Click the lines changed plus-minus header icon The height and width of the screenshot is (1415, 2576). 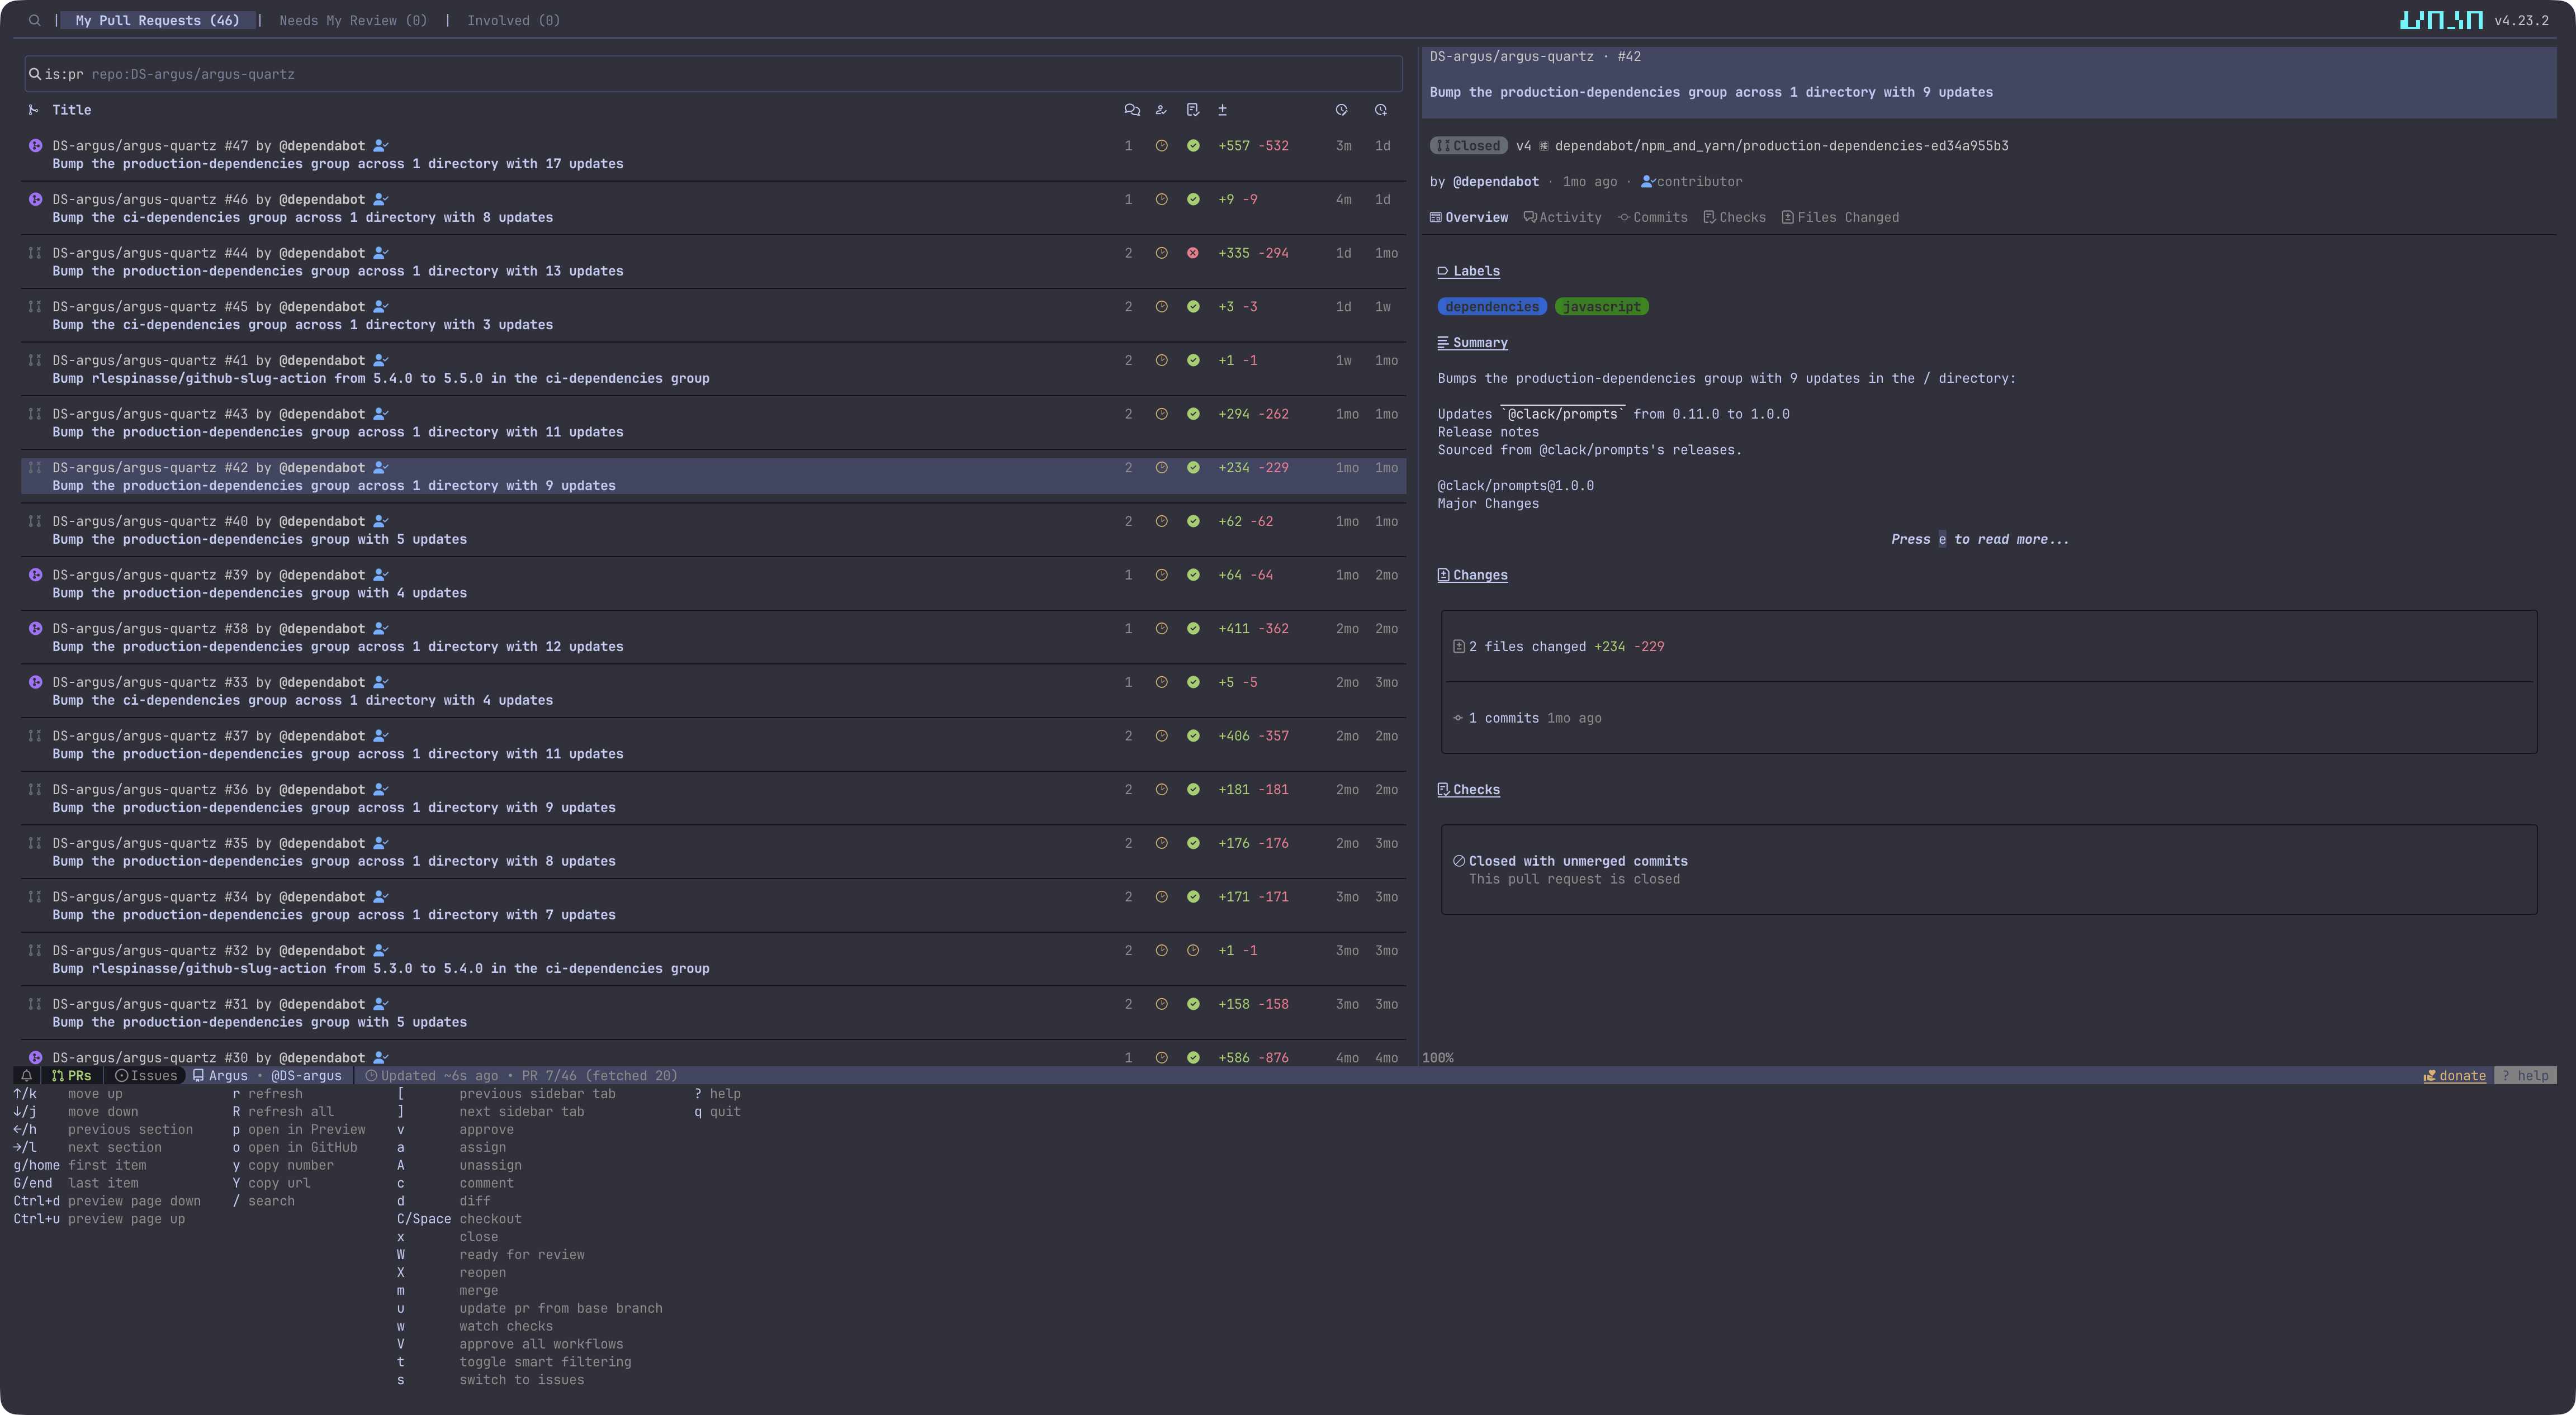pos(1222,110)
